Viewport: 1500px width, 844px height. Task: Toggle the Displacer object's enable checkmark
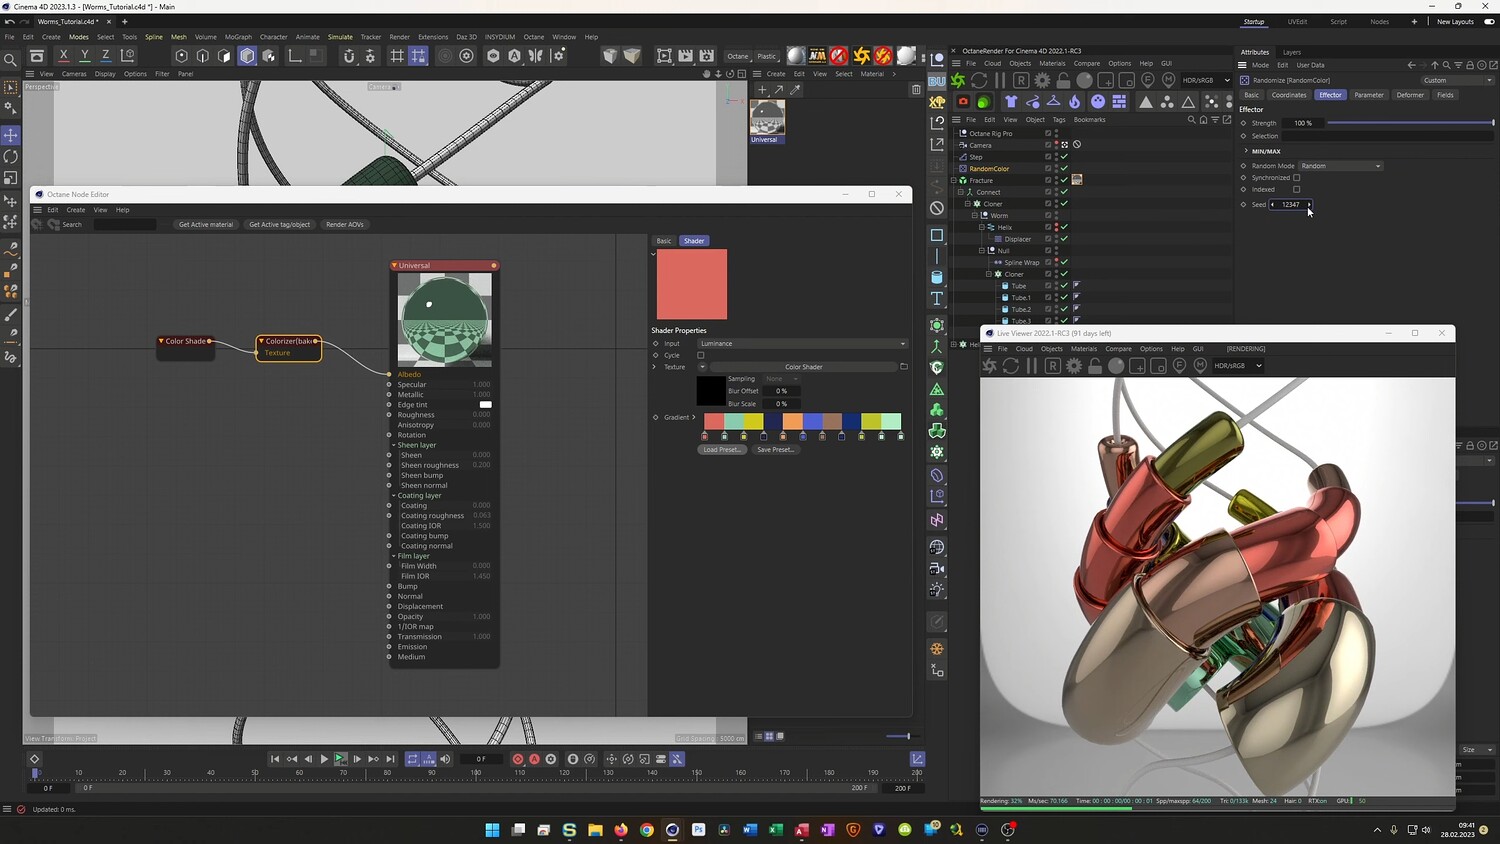(x=1064, y=239)
